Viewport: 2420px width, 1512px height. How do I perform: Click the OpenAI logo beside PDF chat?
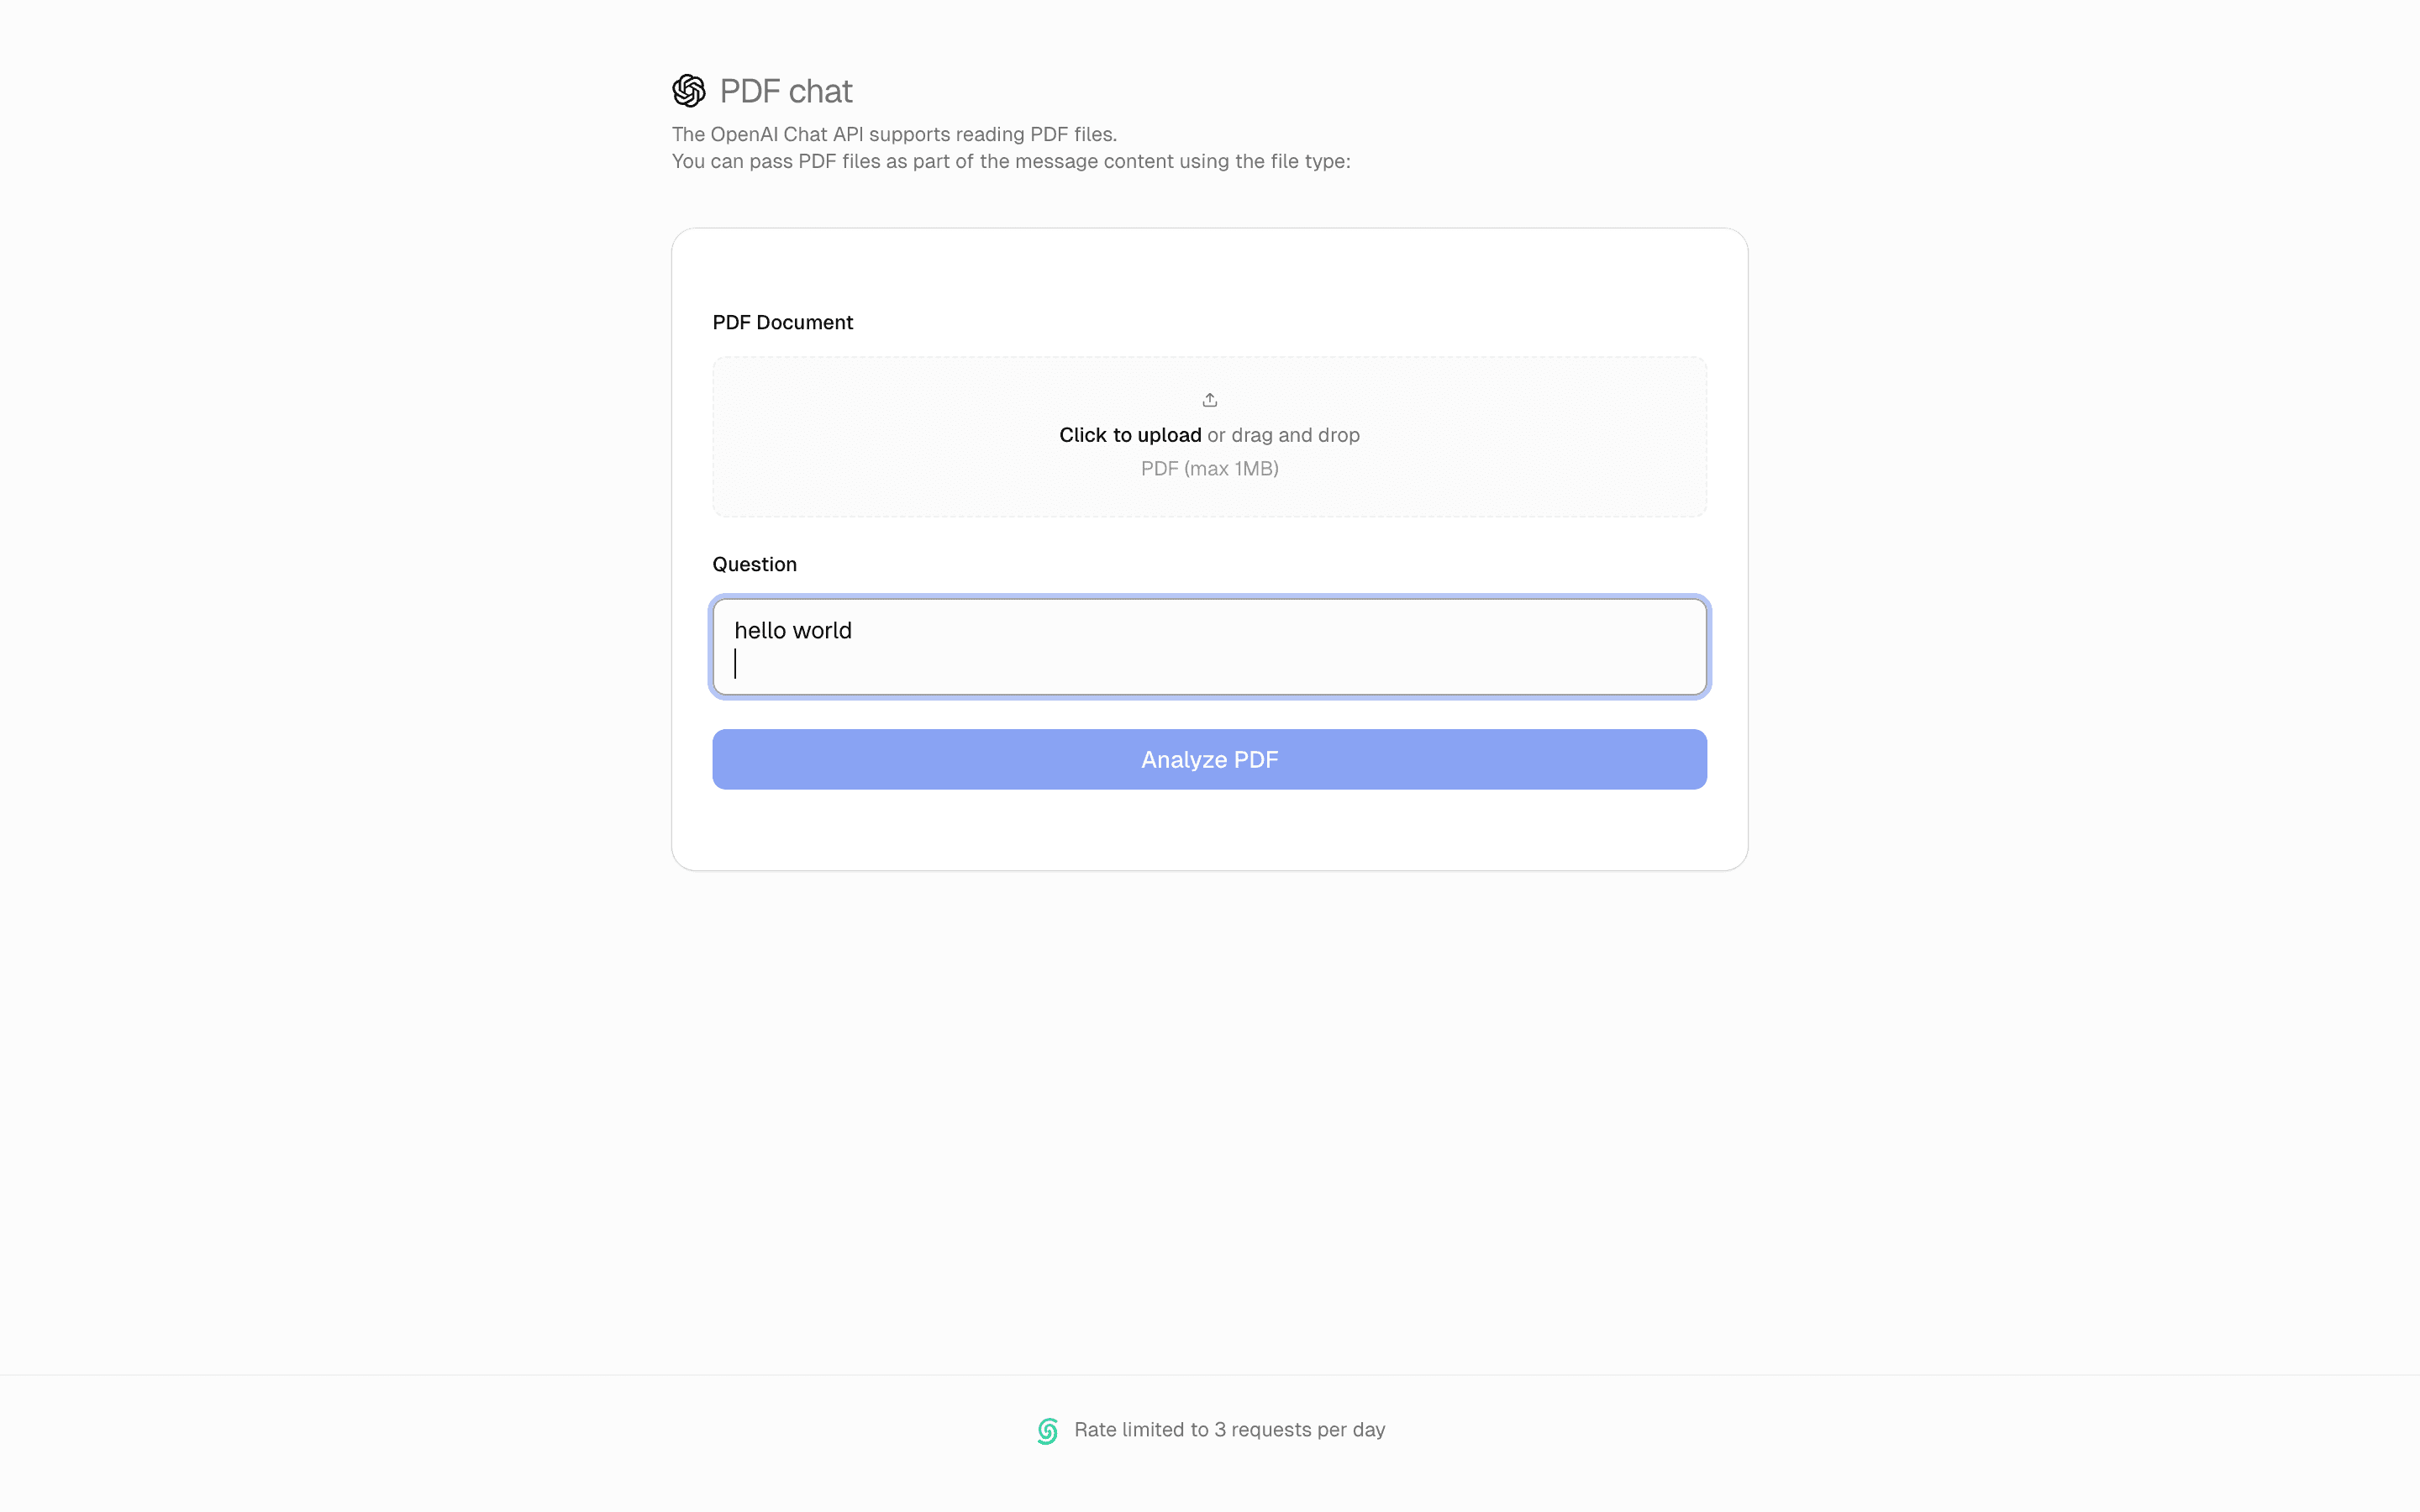click(x=688, y=91)
